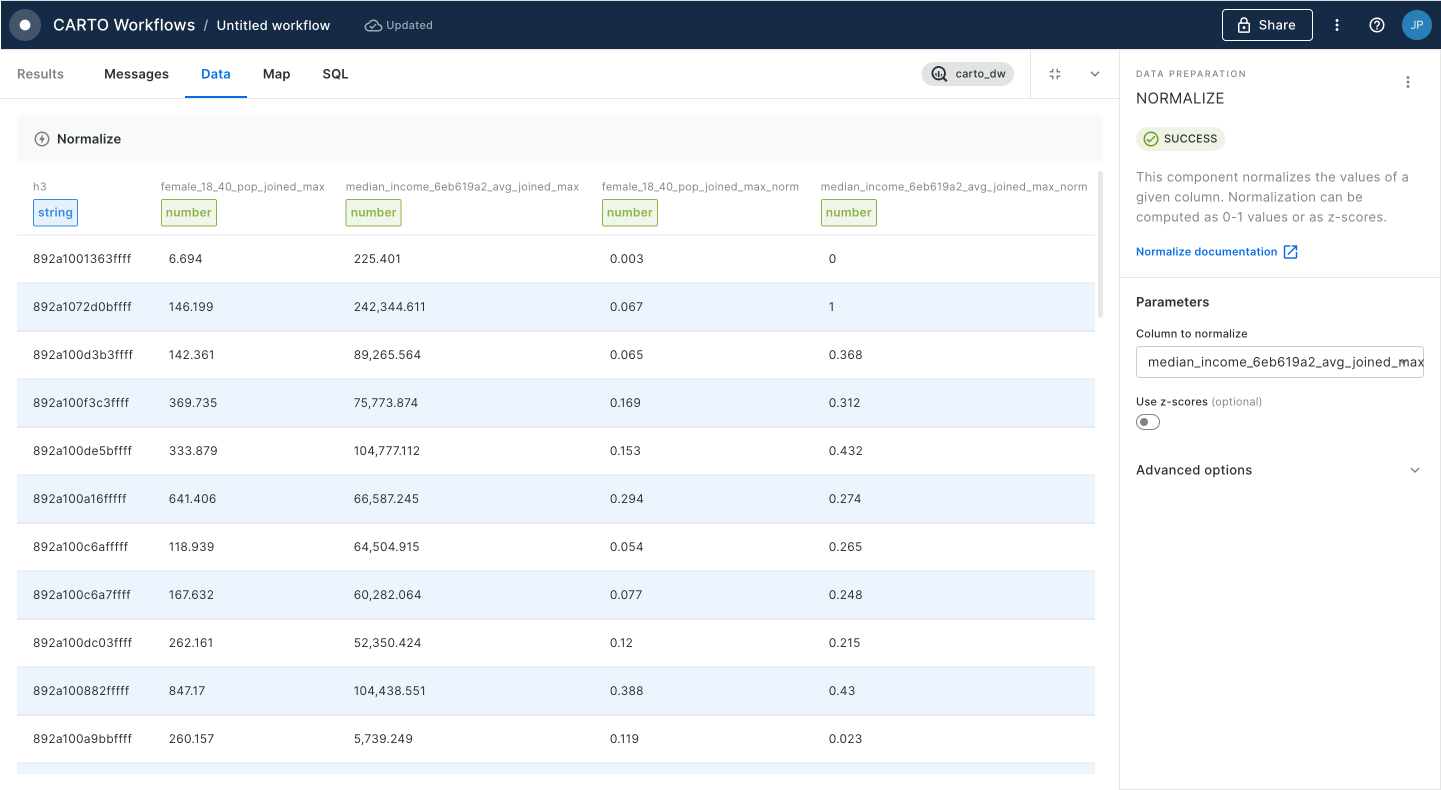Click the carto_dw connection chip

967,74
